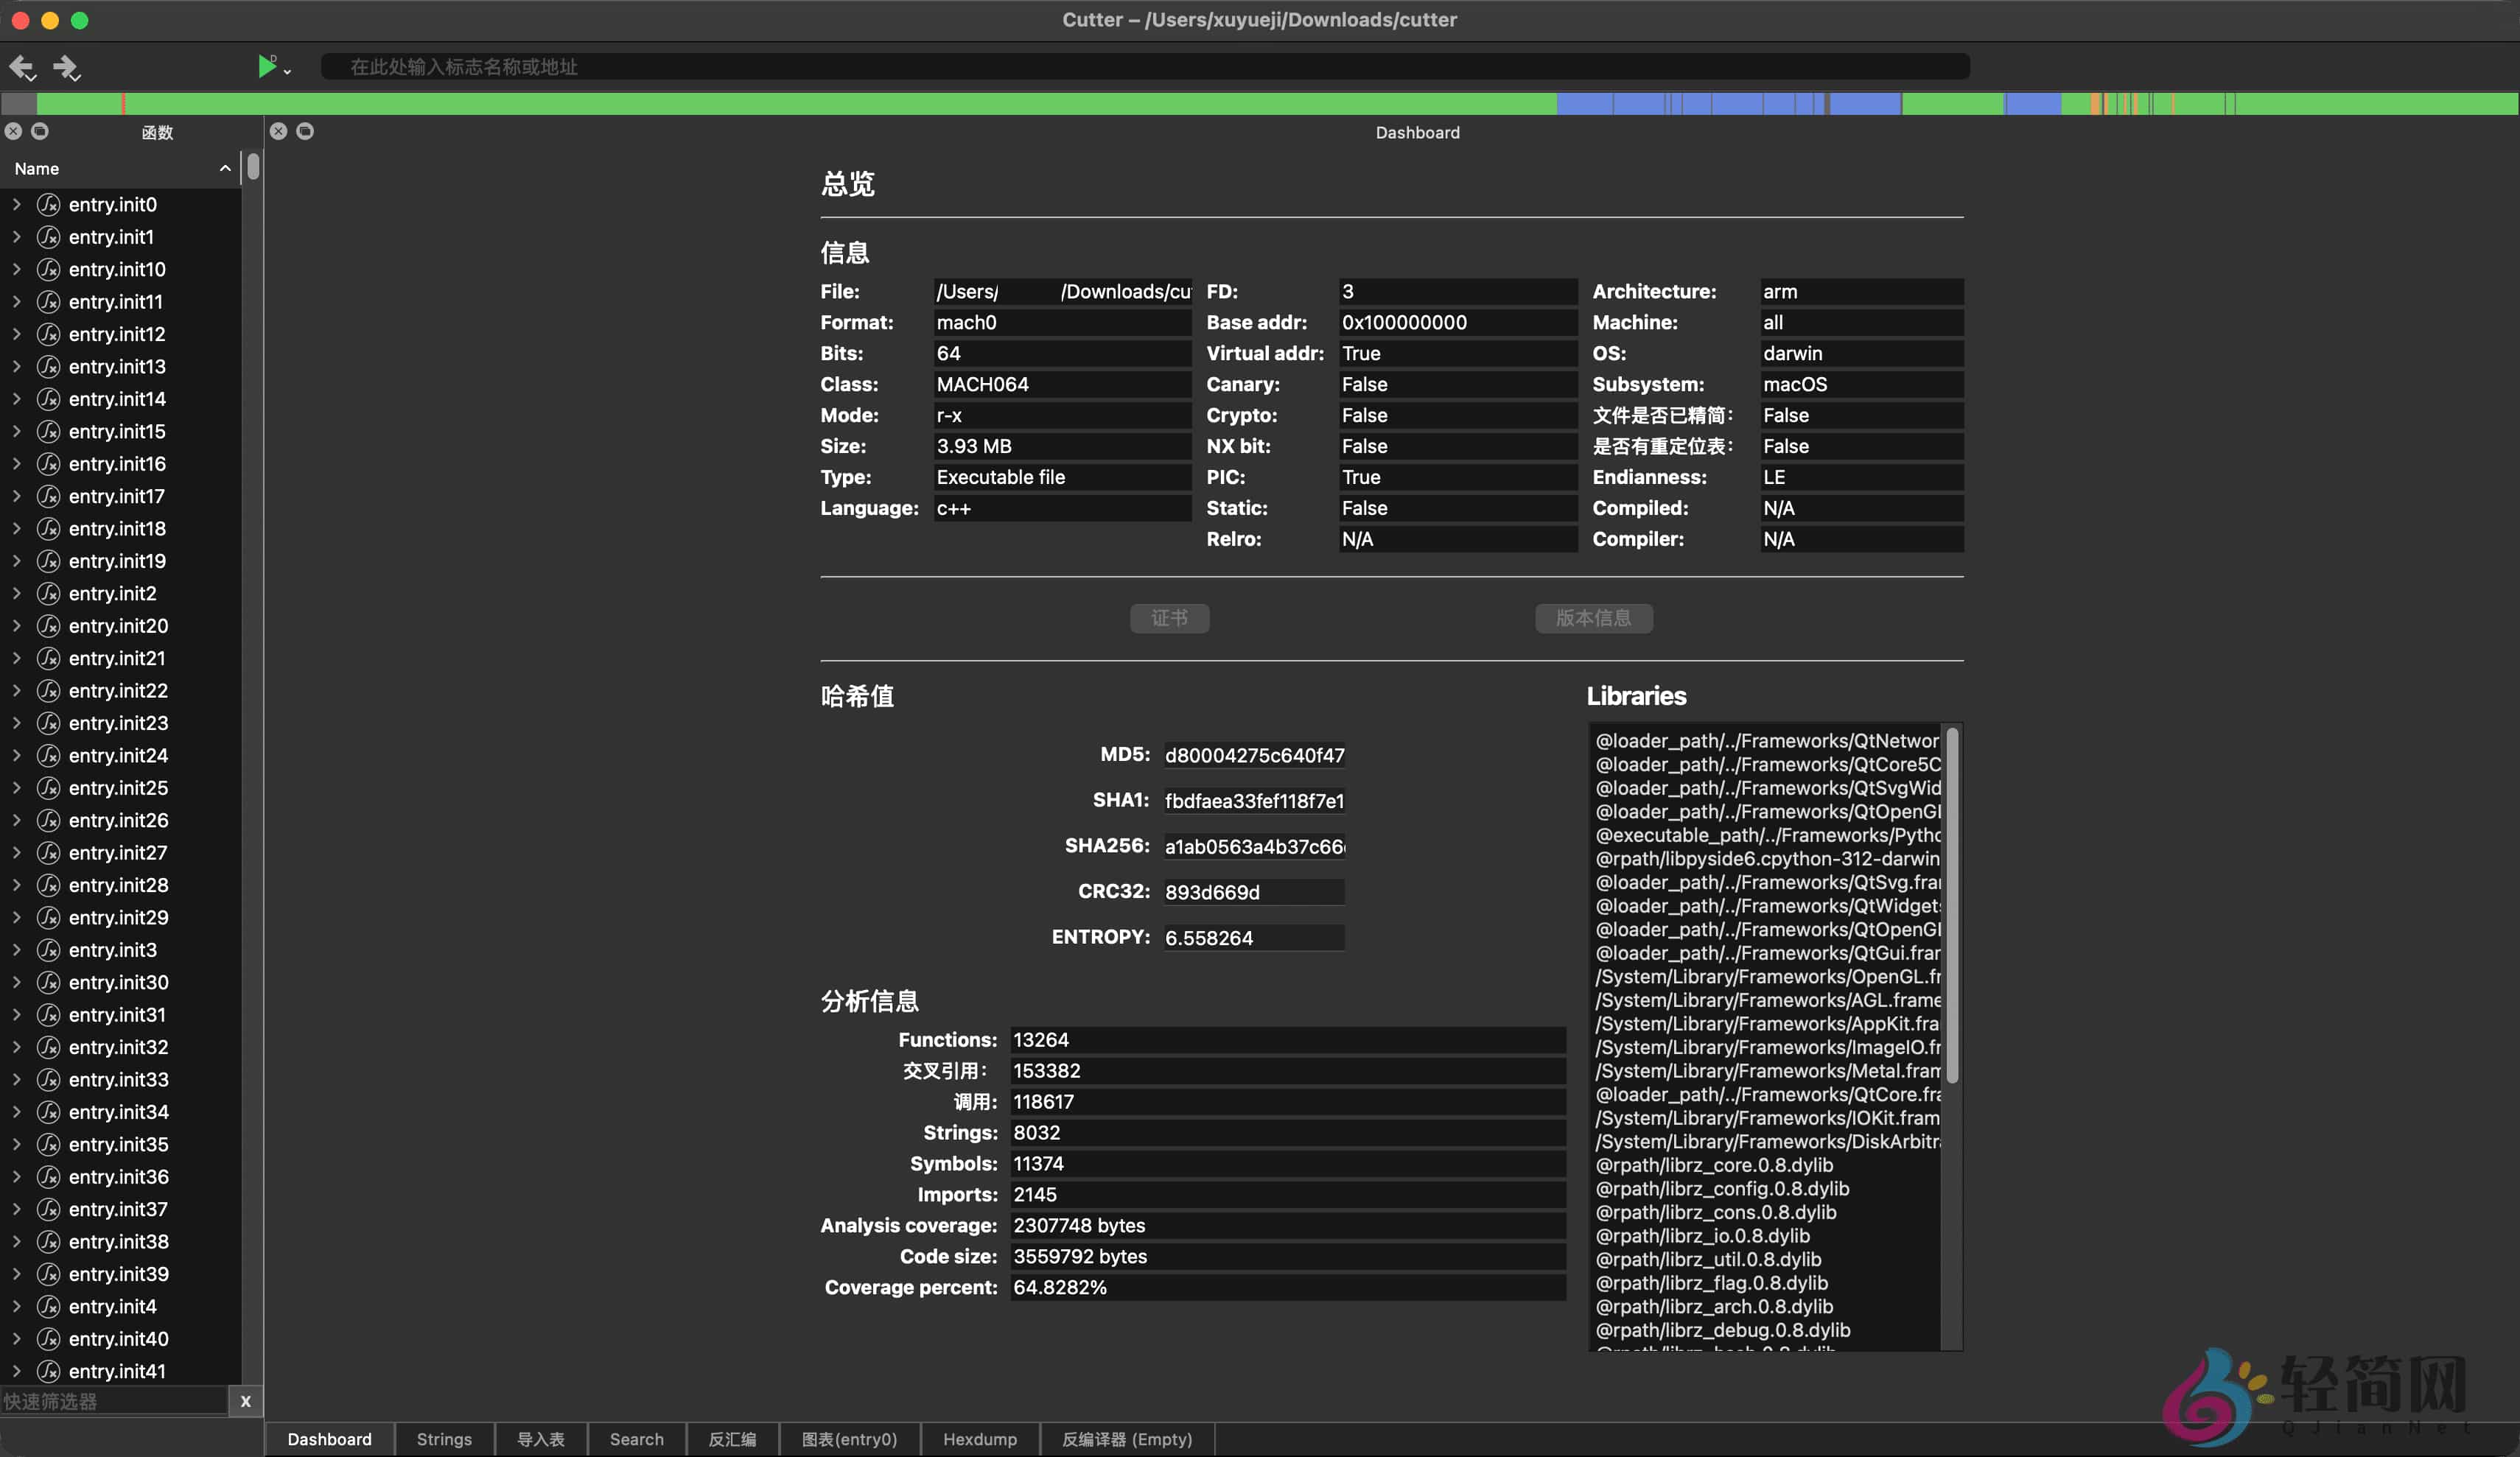Image resolution: width=2520 pixels, height=1457 pixels.
Task: Expand the entry.init0 tree item
Action: [17, 204]
